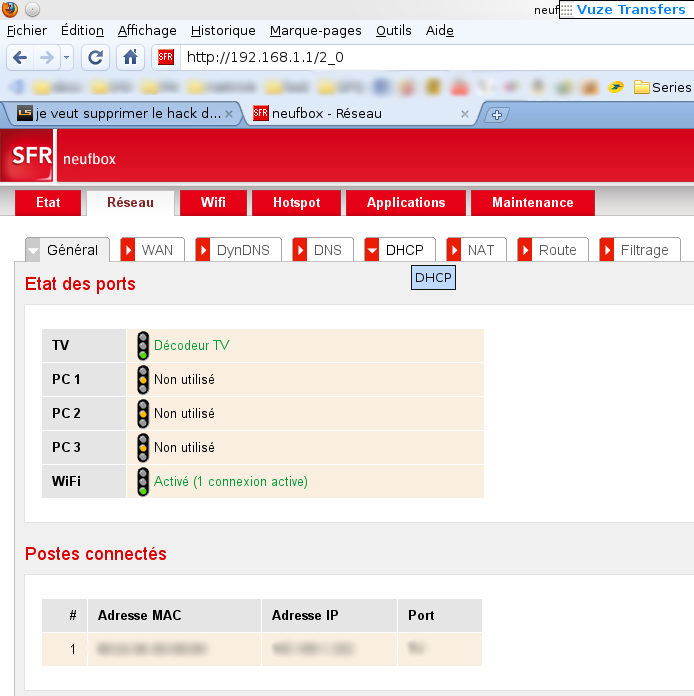The image size is (694, 696).
Task: Click the TV port traffic light icon
Action: coord(143,346)
